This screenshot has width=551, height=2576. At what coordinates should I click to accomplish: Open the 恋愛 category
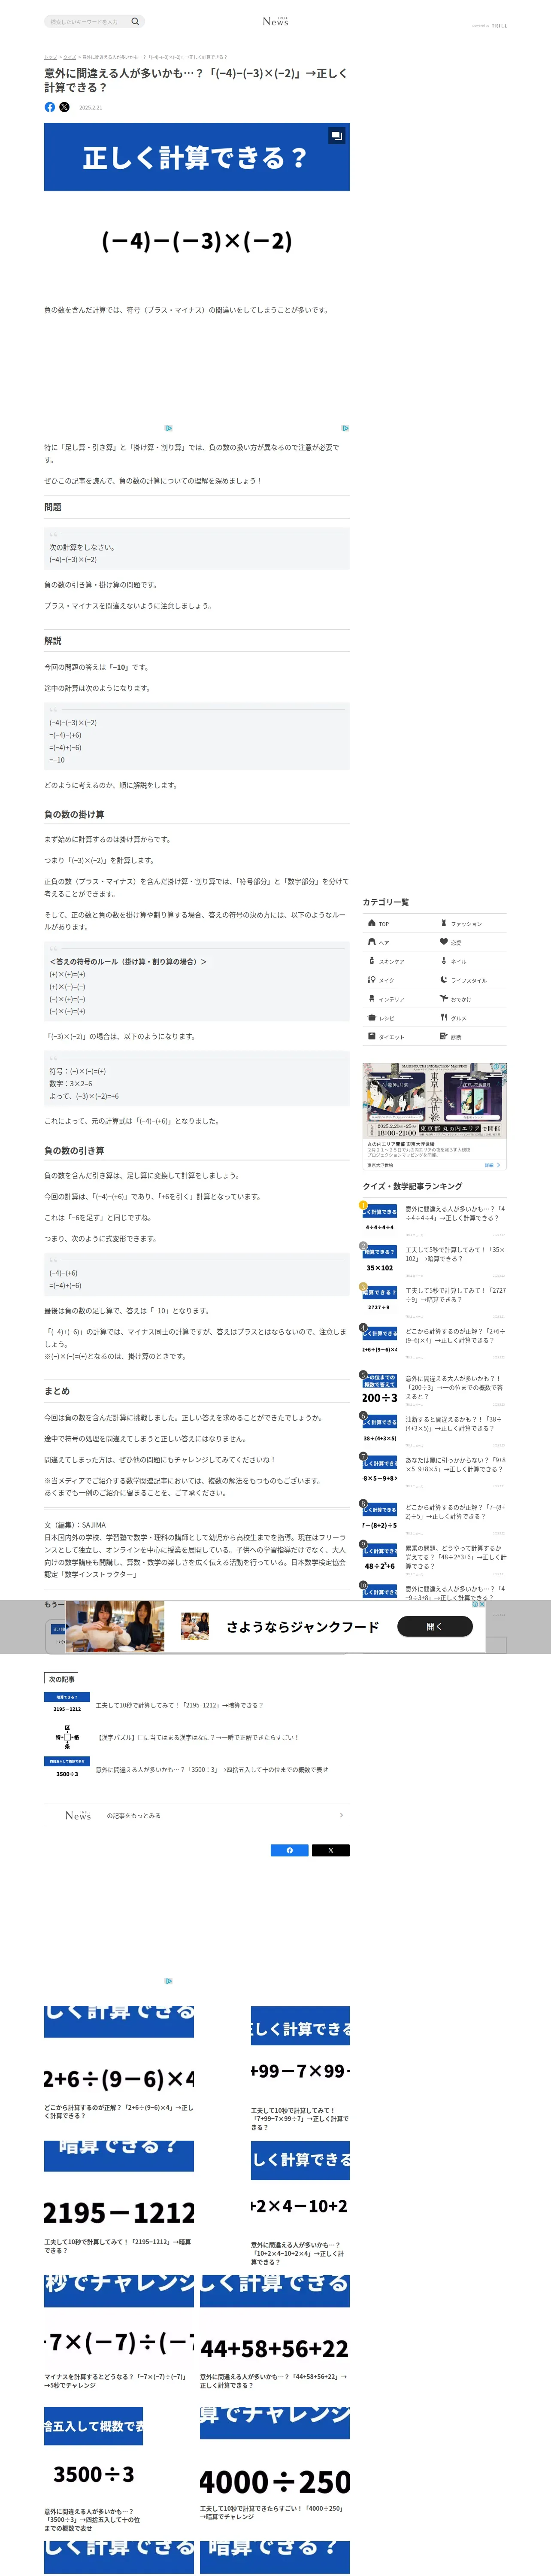pyautogui.click(x=471, y=942)
